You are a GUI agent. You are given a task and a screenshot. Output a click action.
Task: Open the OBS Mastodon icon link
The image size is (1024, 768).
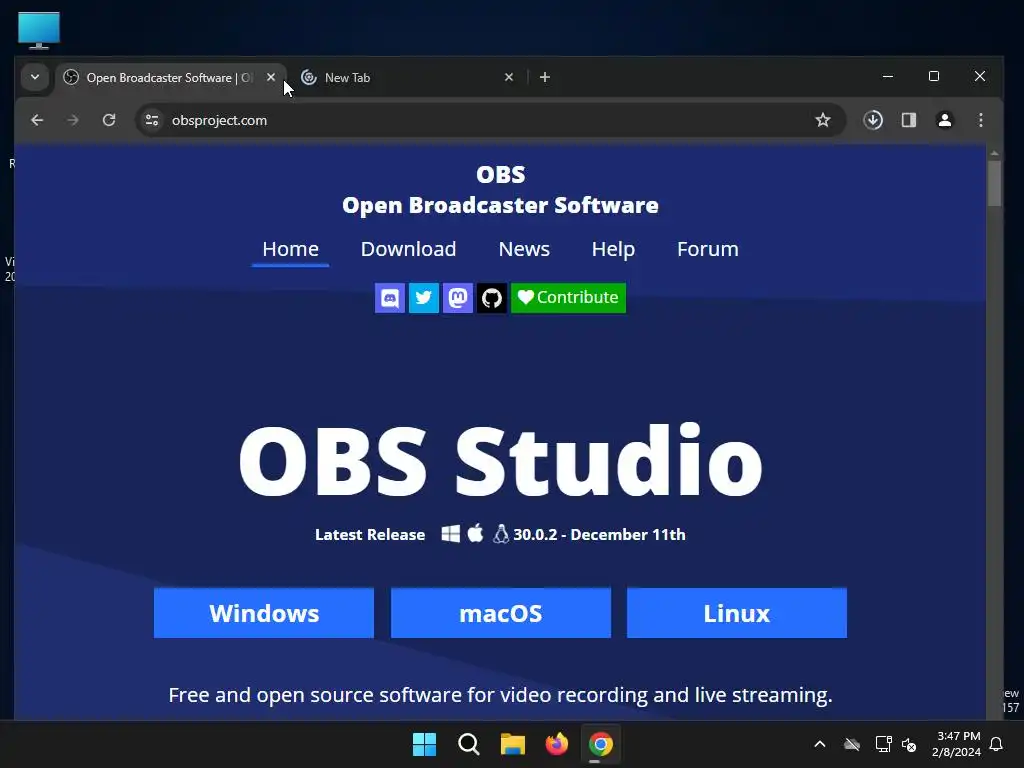[x=458, y=298]
